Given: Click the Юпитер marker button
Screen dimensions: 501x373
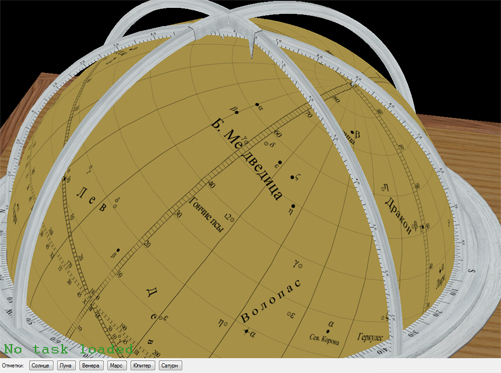Looking at the screenshot, I should point(142,366).
